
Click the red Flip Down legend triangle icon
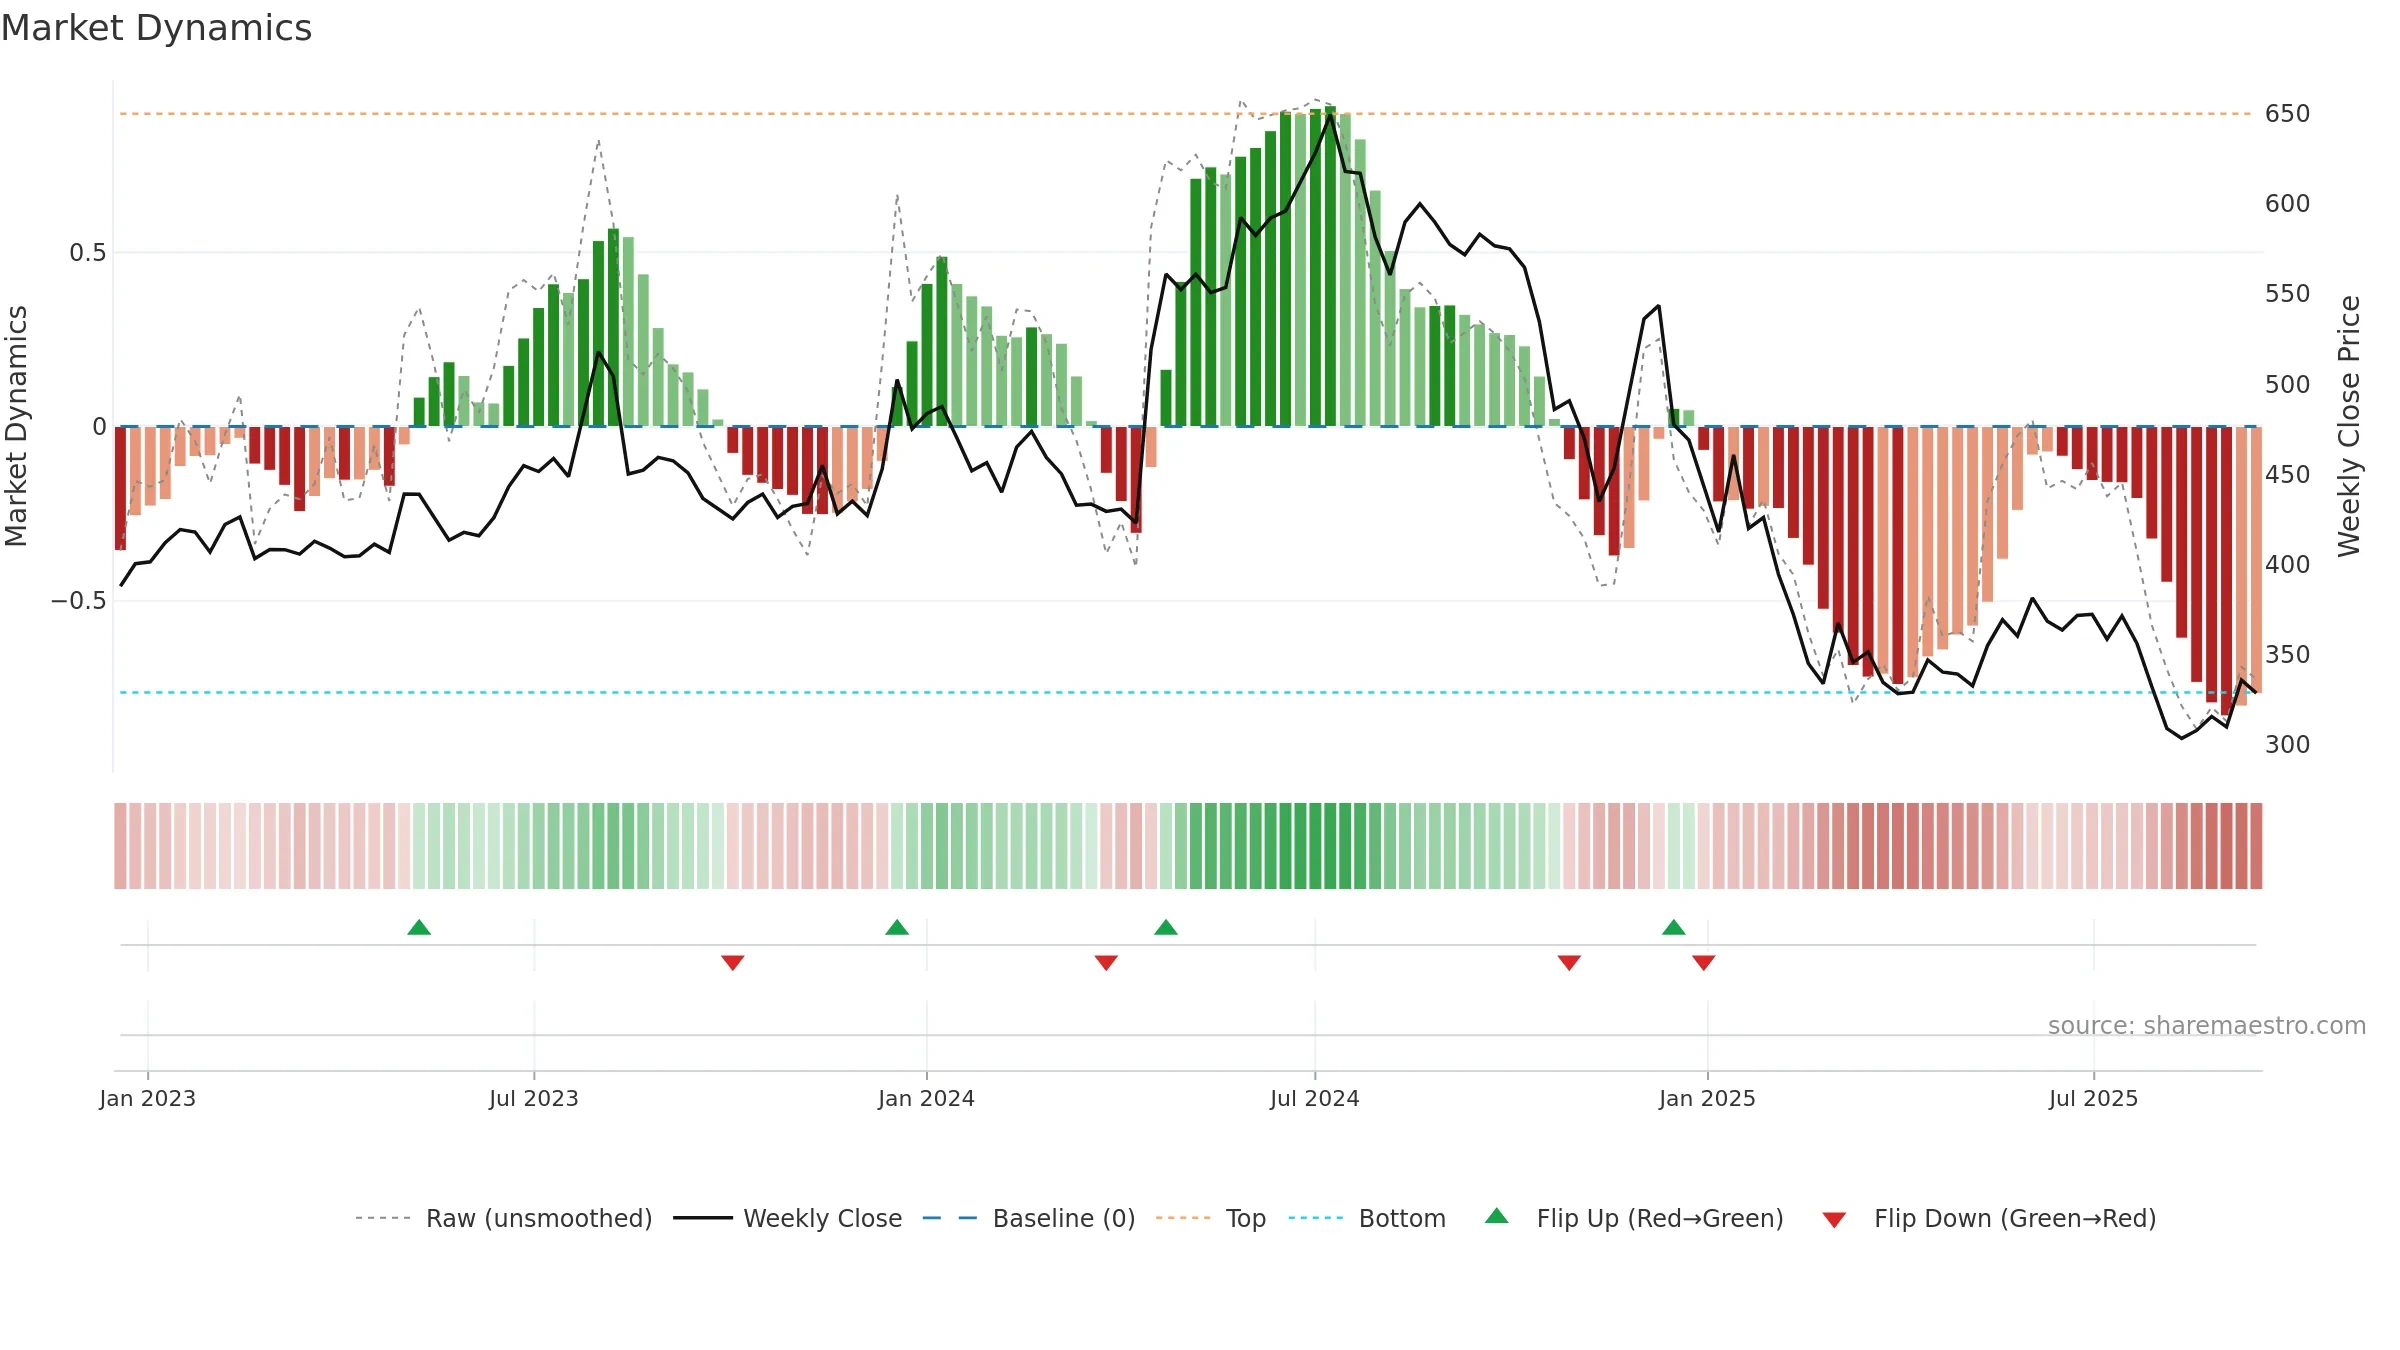tap(1834, 1220)
